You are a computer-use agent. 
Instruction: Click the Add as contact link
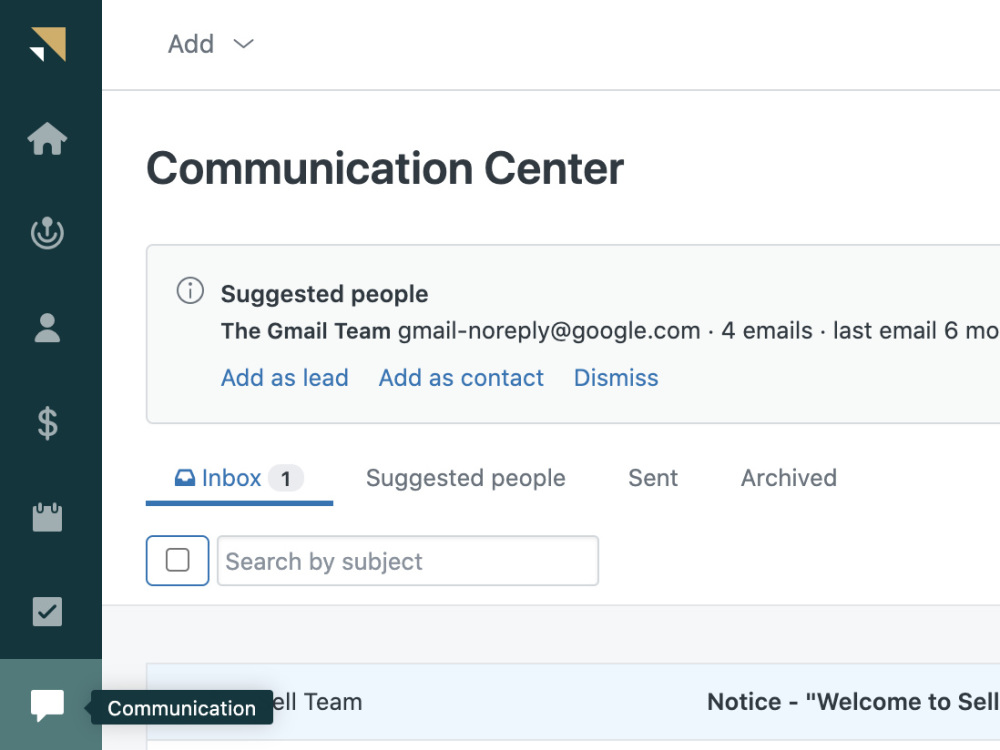[461, 378]
